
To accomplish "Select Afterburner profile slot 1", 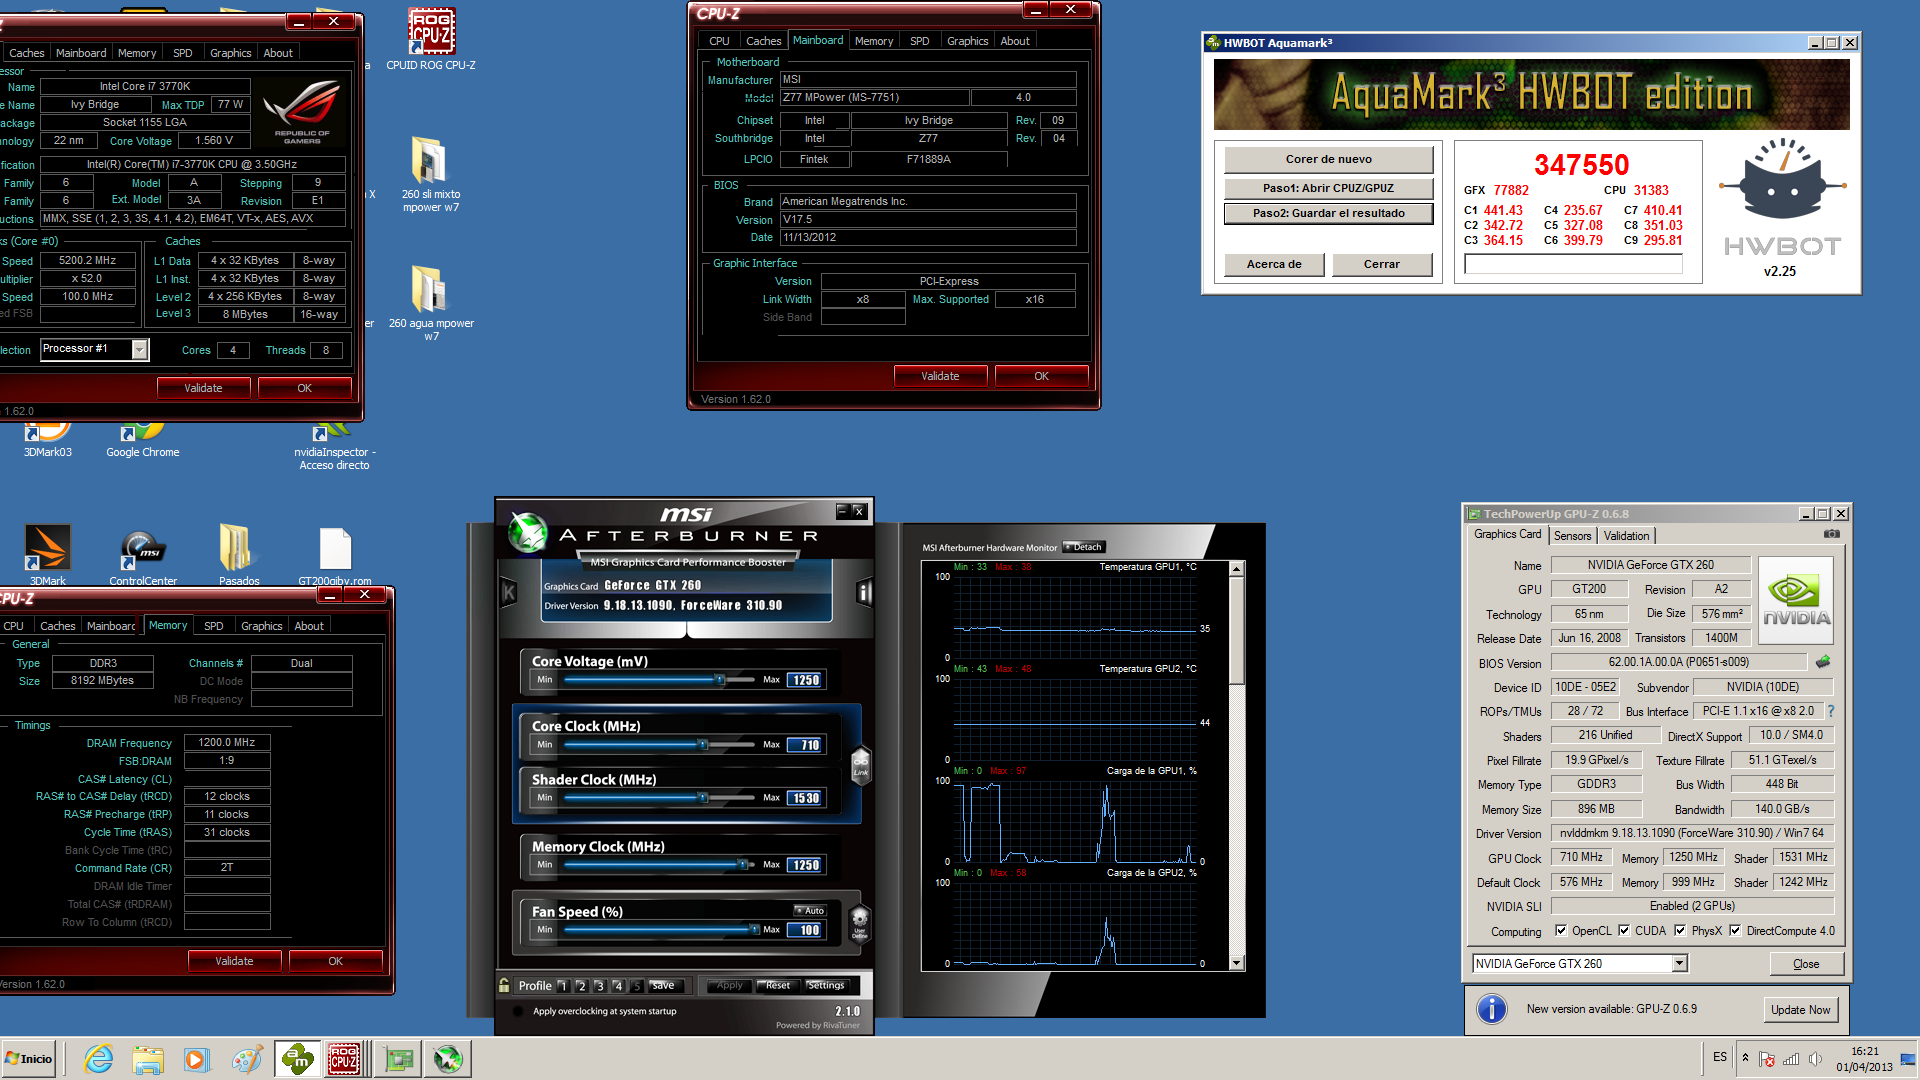I will [x=563, y=986].
